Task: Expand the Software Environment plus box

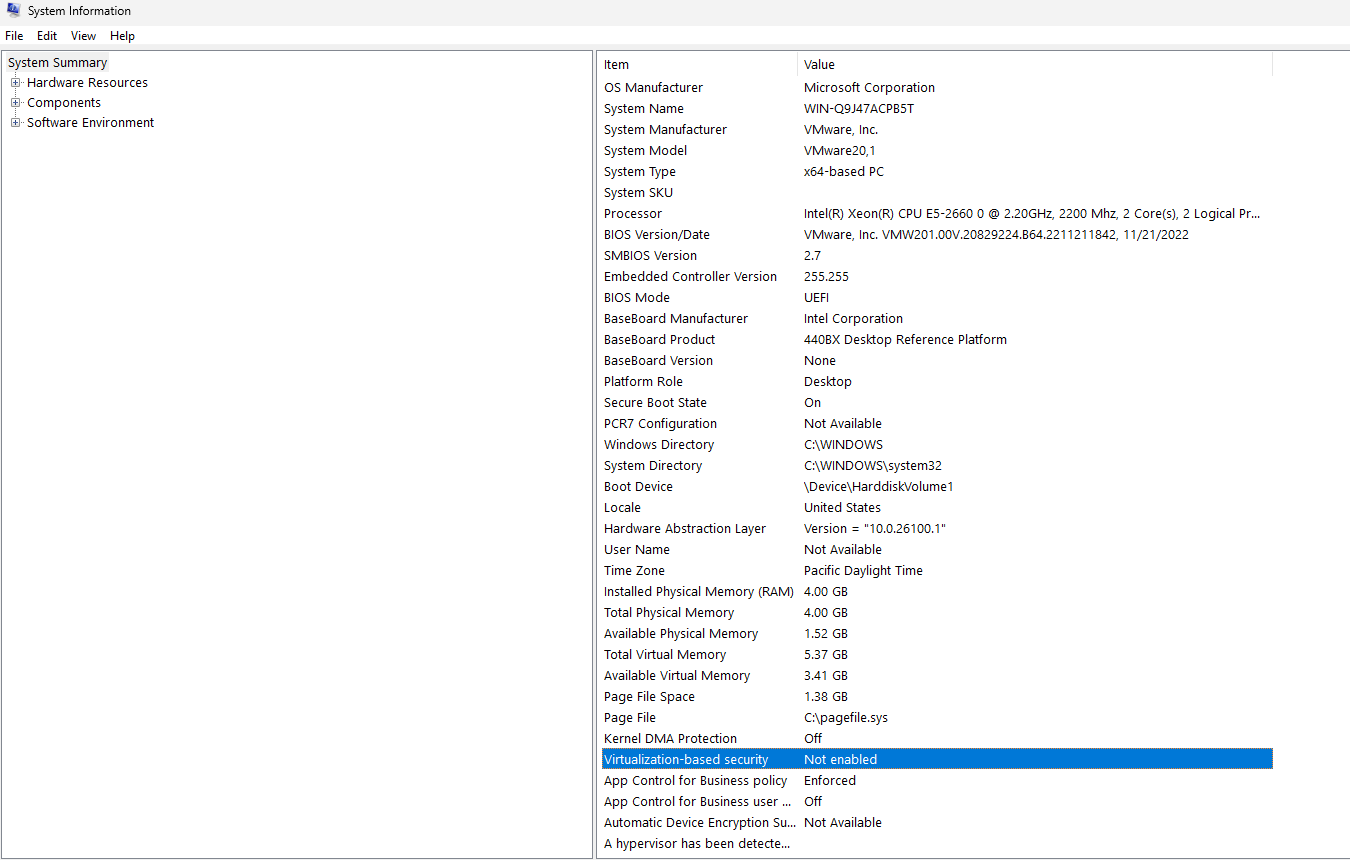Action: pyautogui.click(x=15, y=123)
